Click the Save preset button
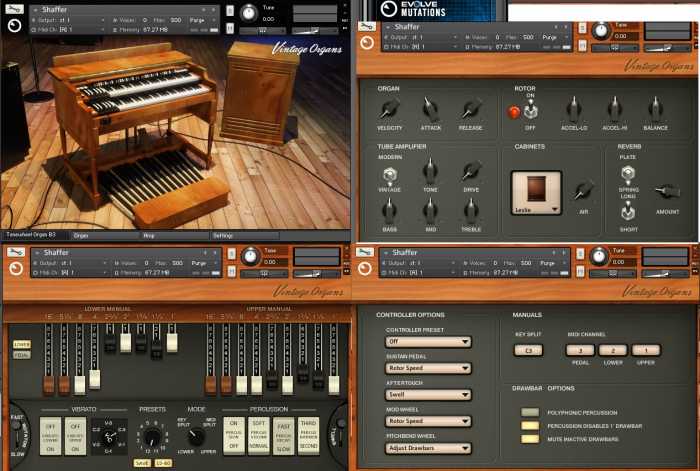This screenshot has width=700, height=471. (142, 463)
